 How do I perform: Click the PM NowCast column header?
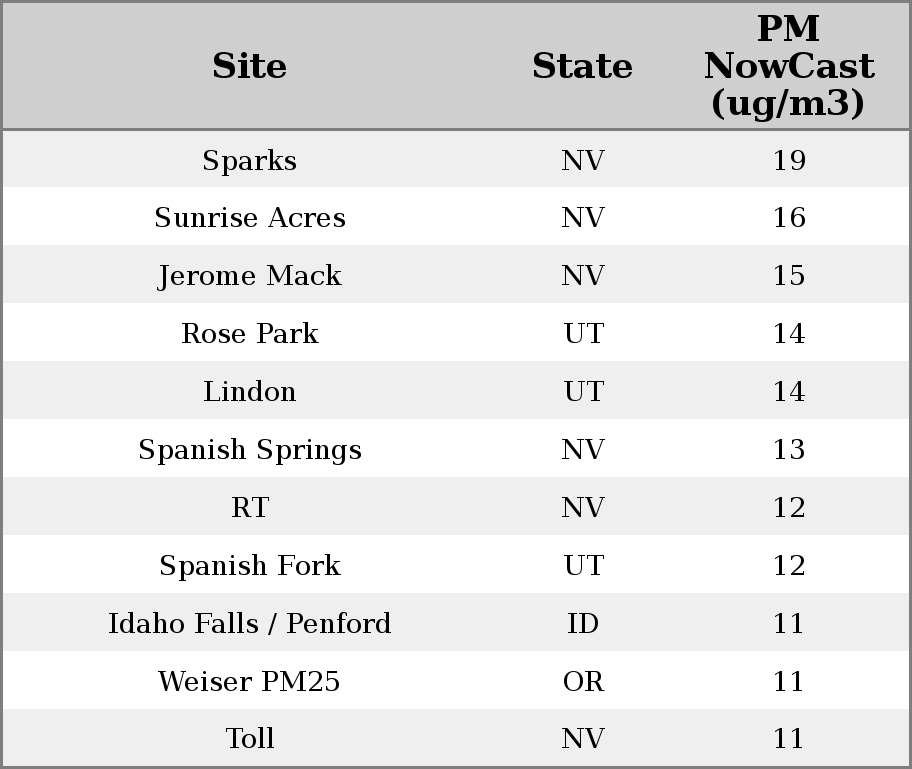click(x=788, y=67)
